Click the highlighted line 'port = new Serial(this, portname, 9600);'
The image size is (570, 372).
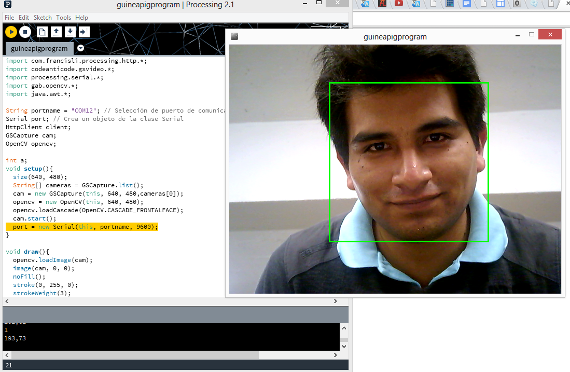click(82, 227)
